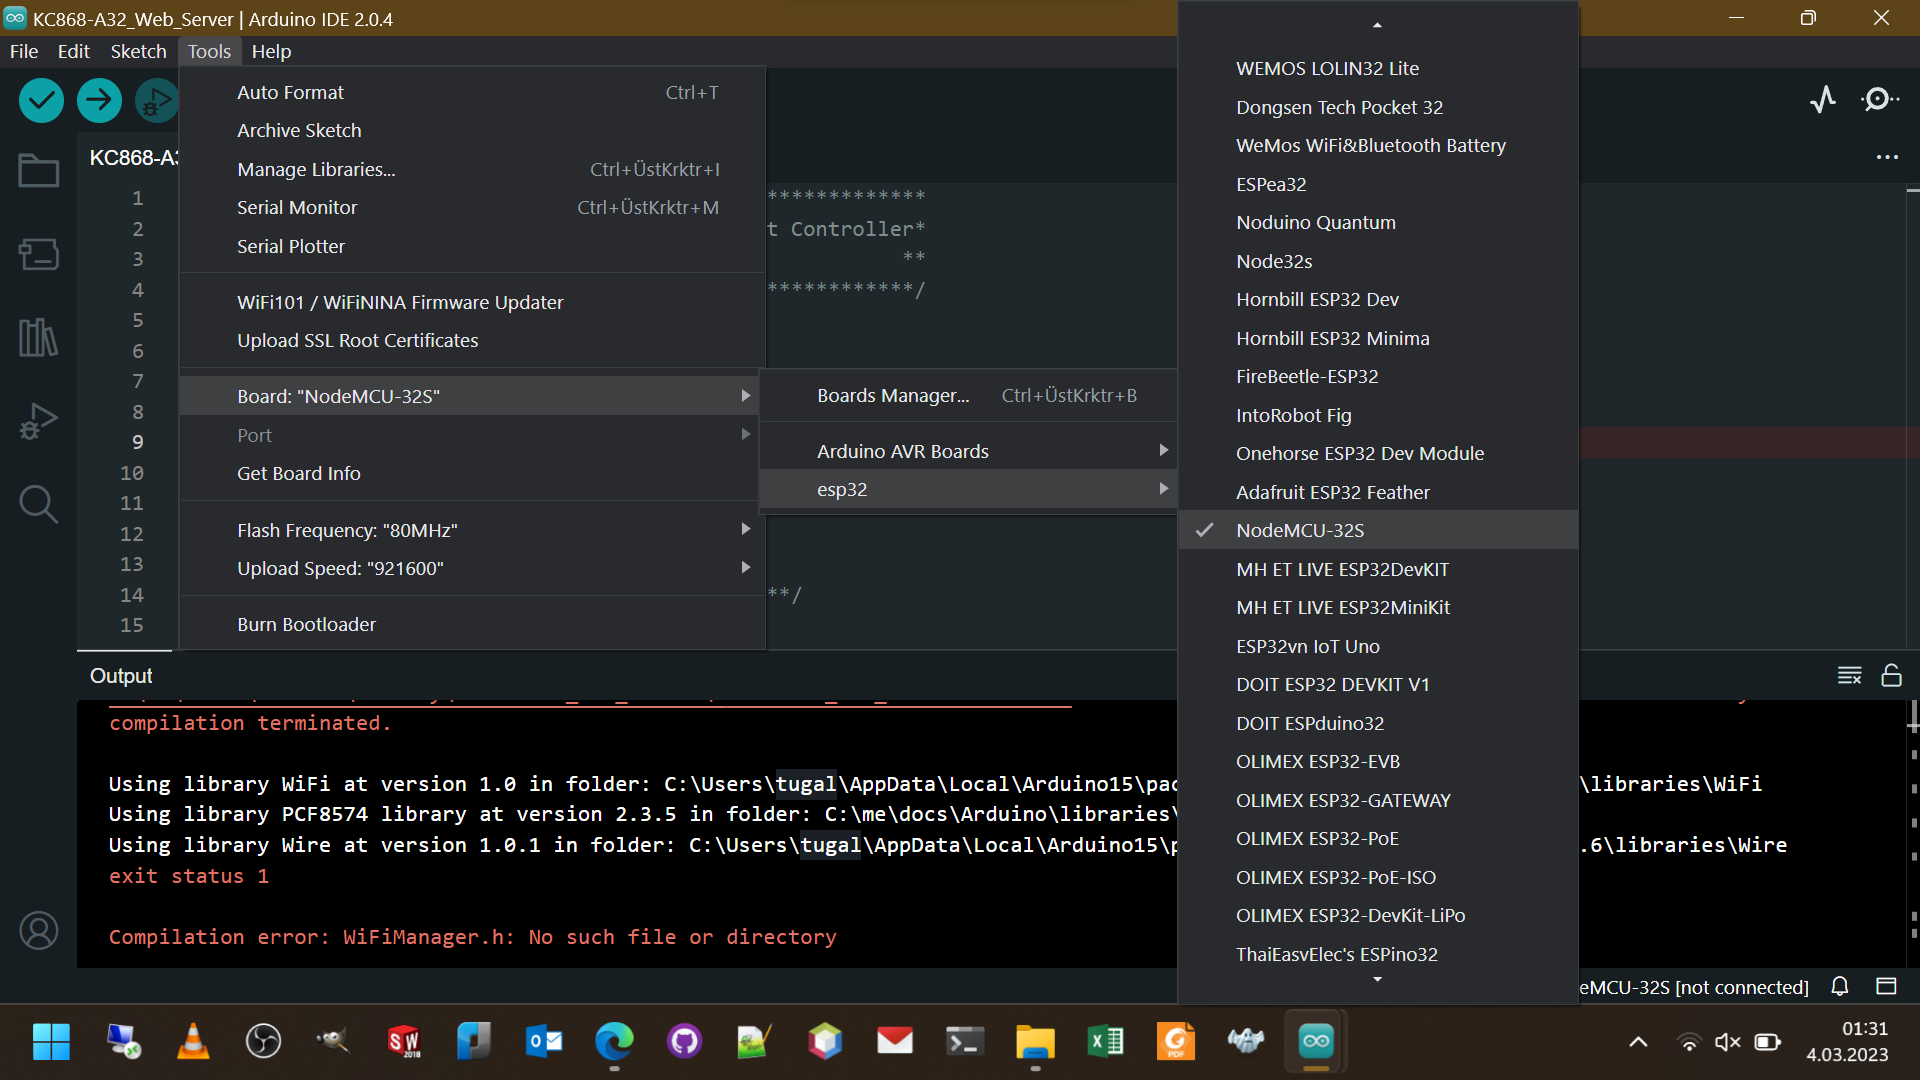Viewport: 1920px width, 1080px height.
Task: Choose Manage Libraries from Tools menu
Action: 316,170
